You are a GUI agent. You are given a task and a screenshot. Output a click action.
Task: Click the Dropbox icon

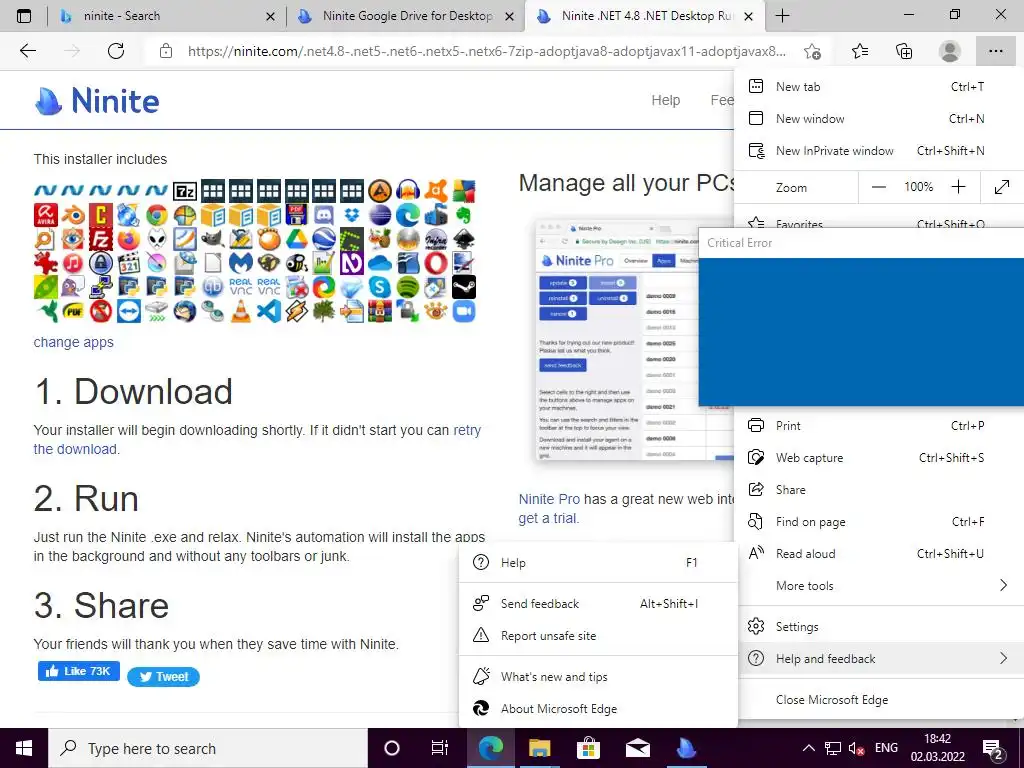pyautogui.click(x=352, y=215)
